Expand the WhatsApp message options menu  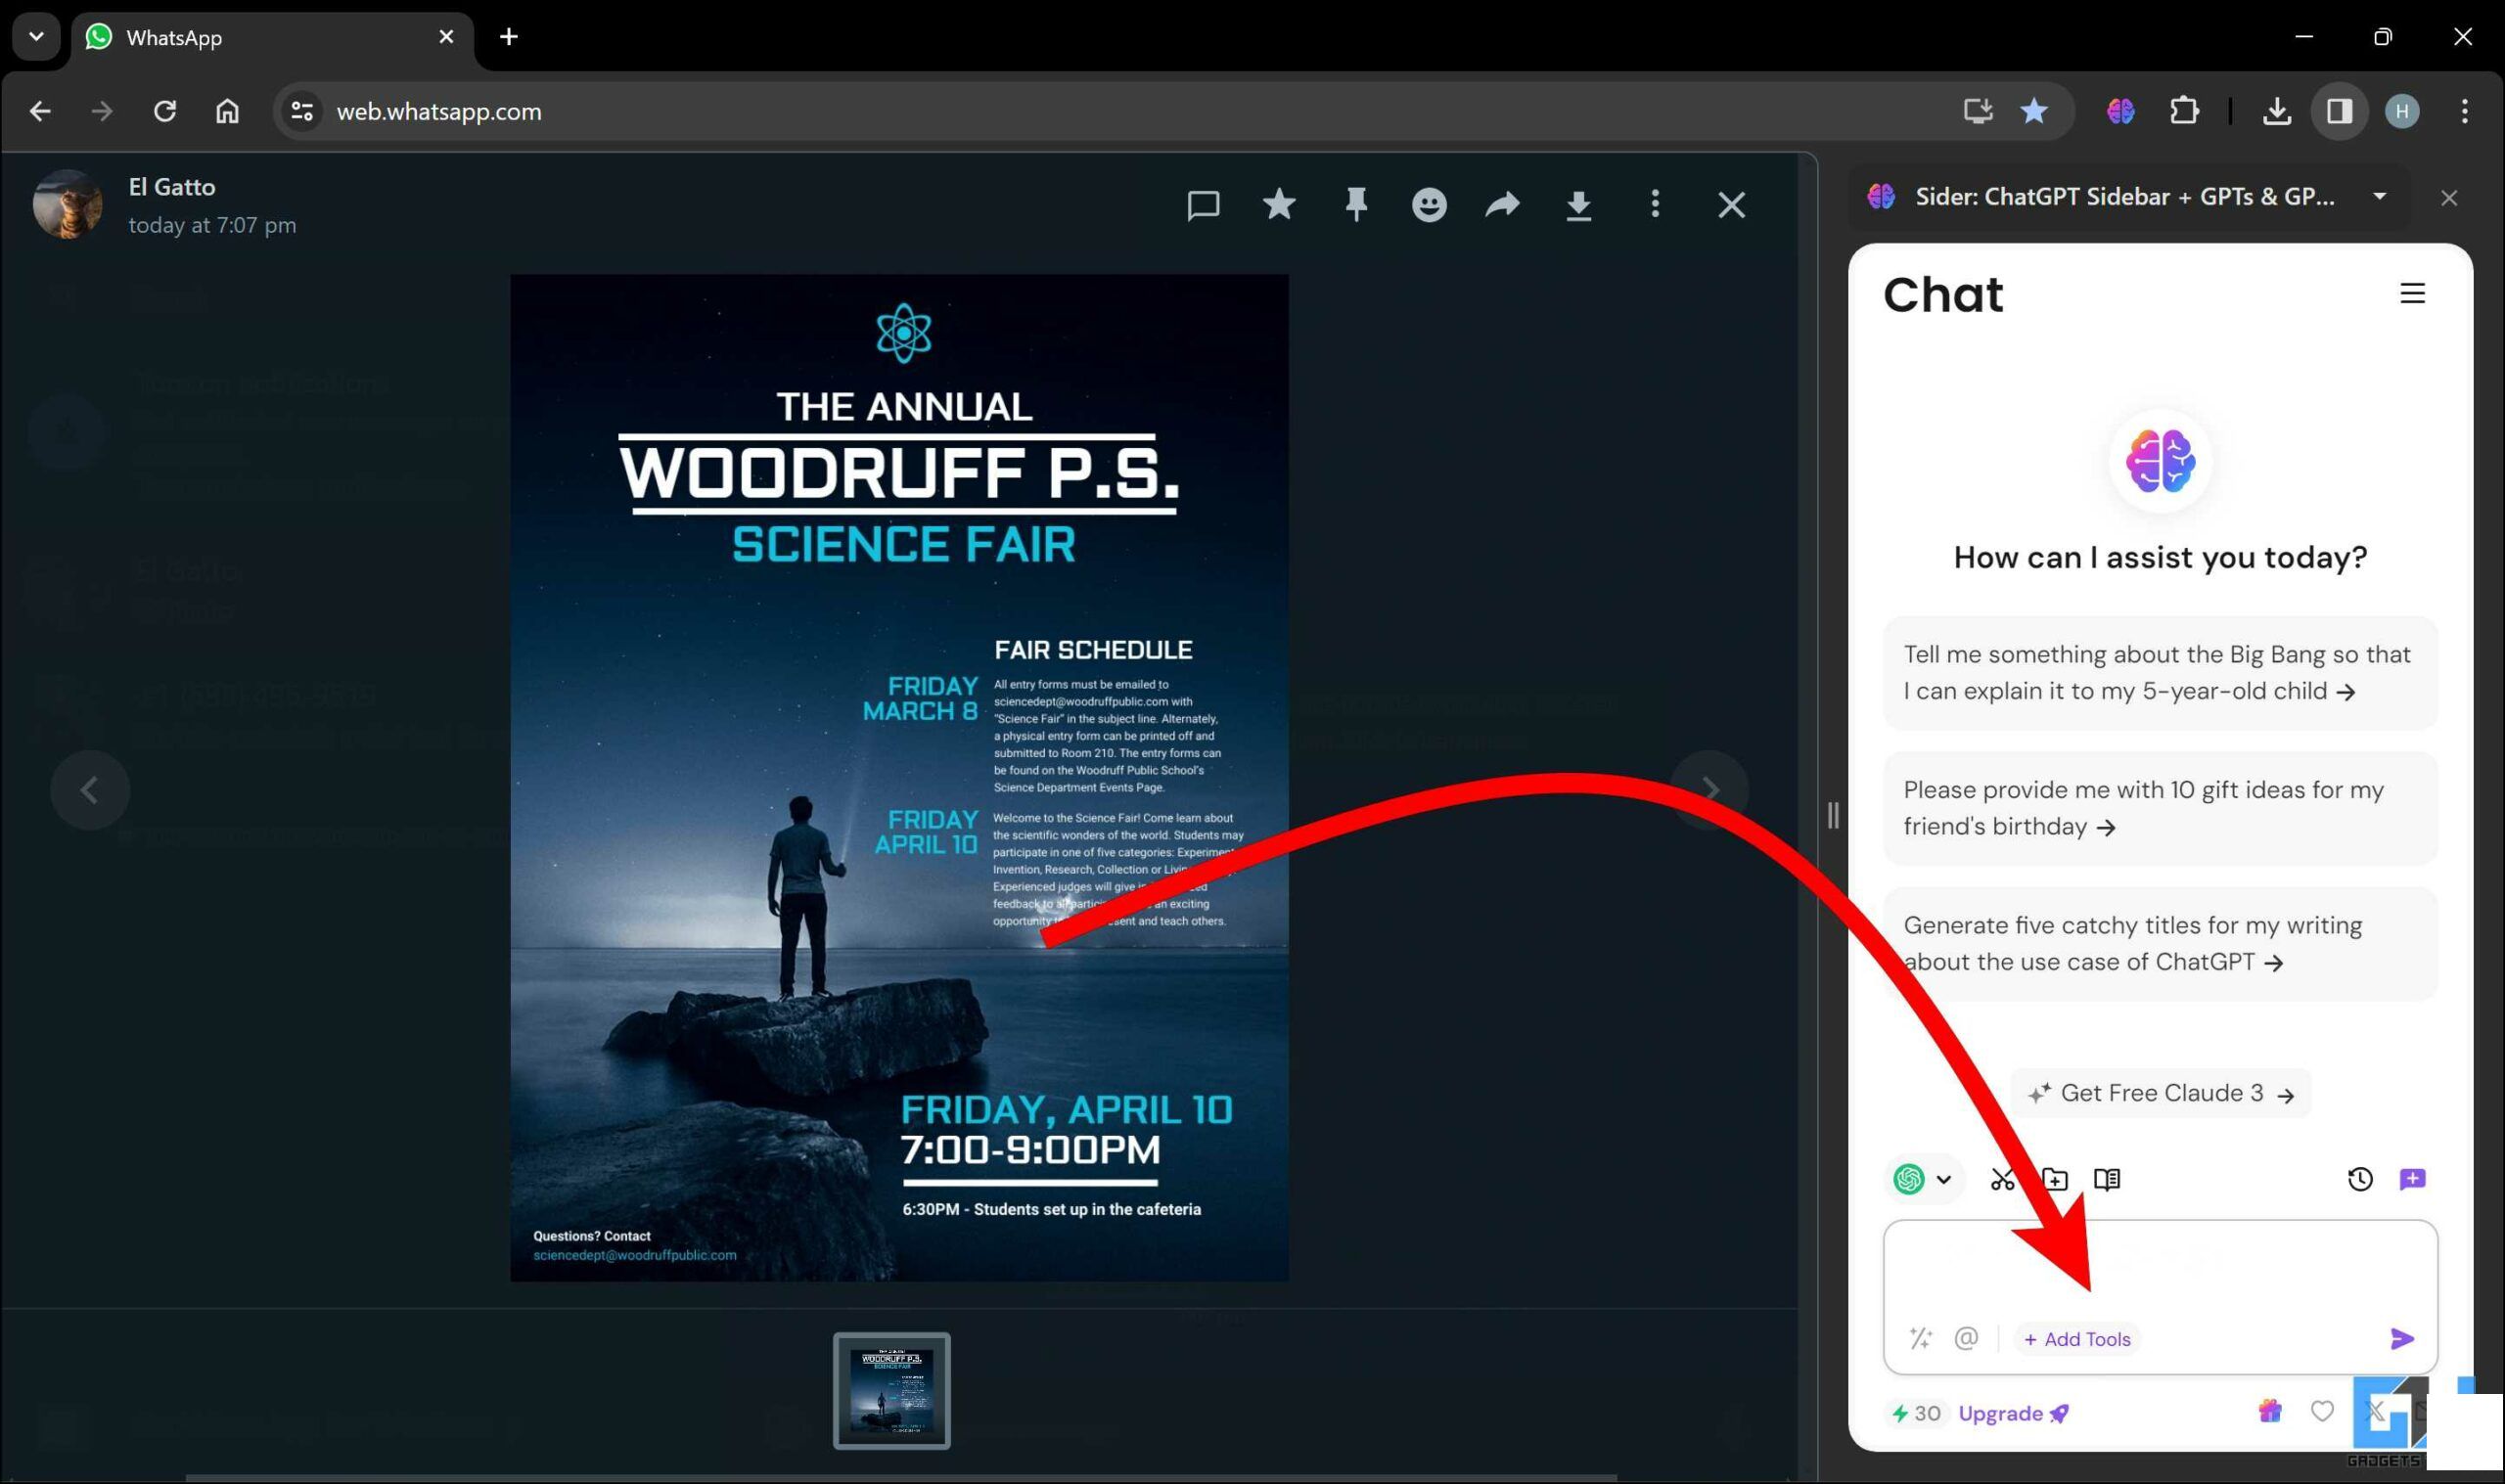coord(1656,204)
